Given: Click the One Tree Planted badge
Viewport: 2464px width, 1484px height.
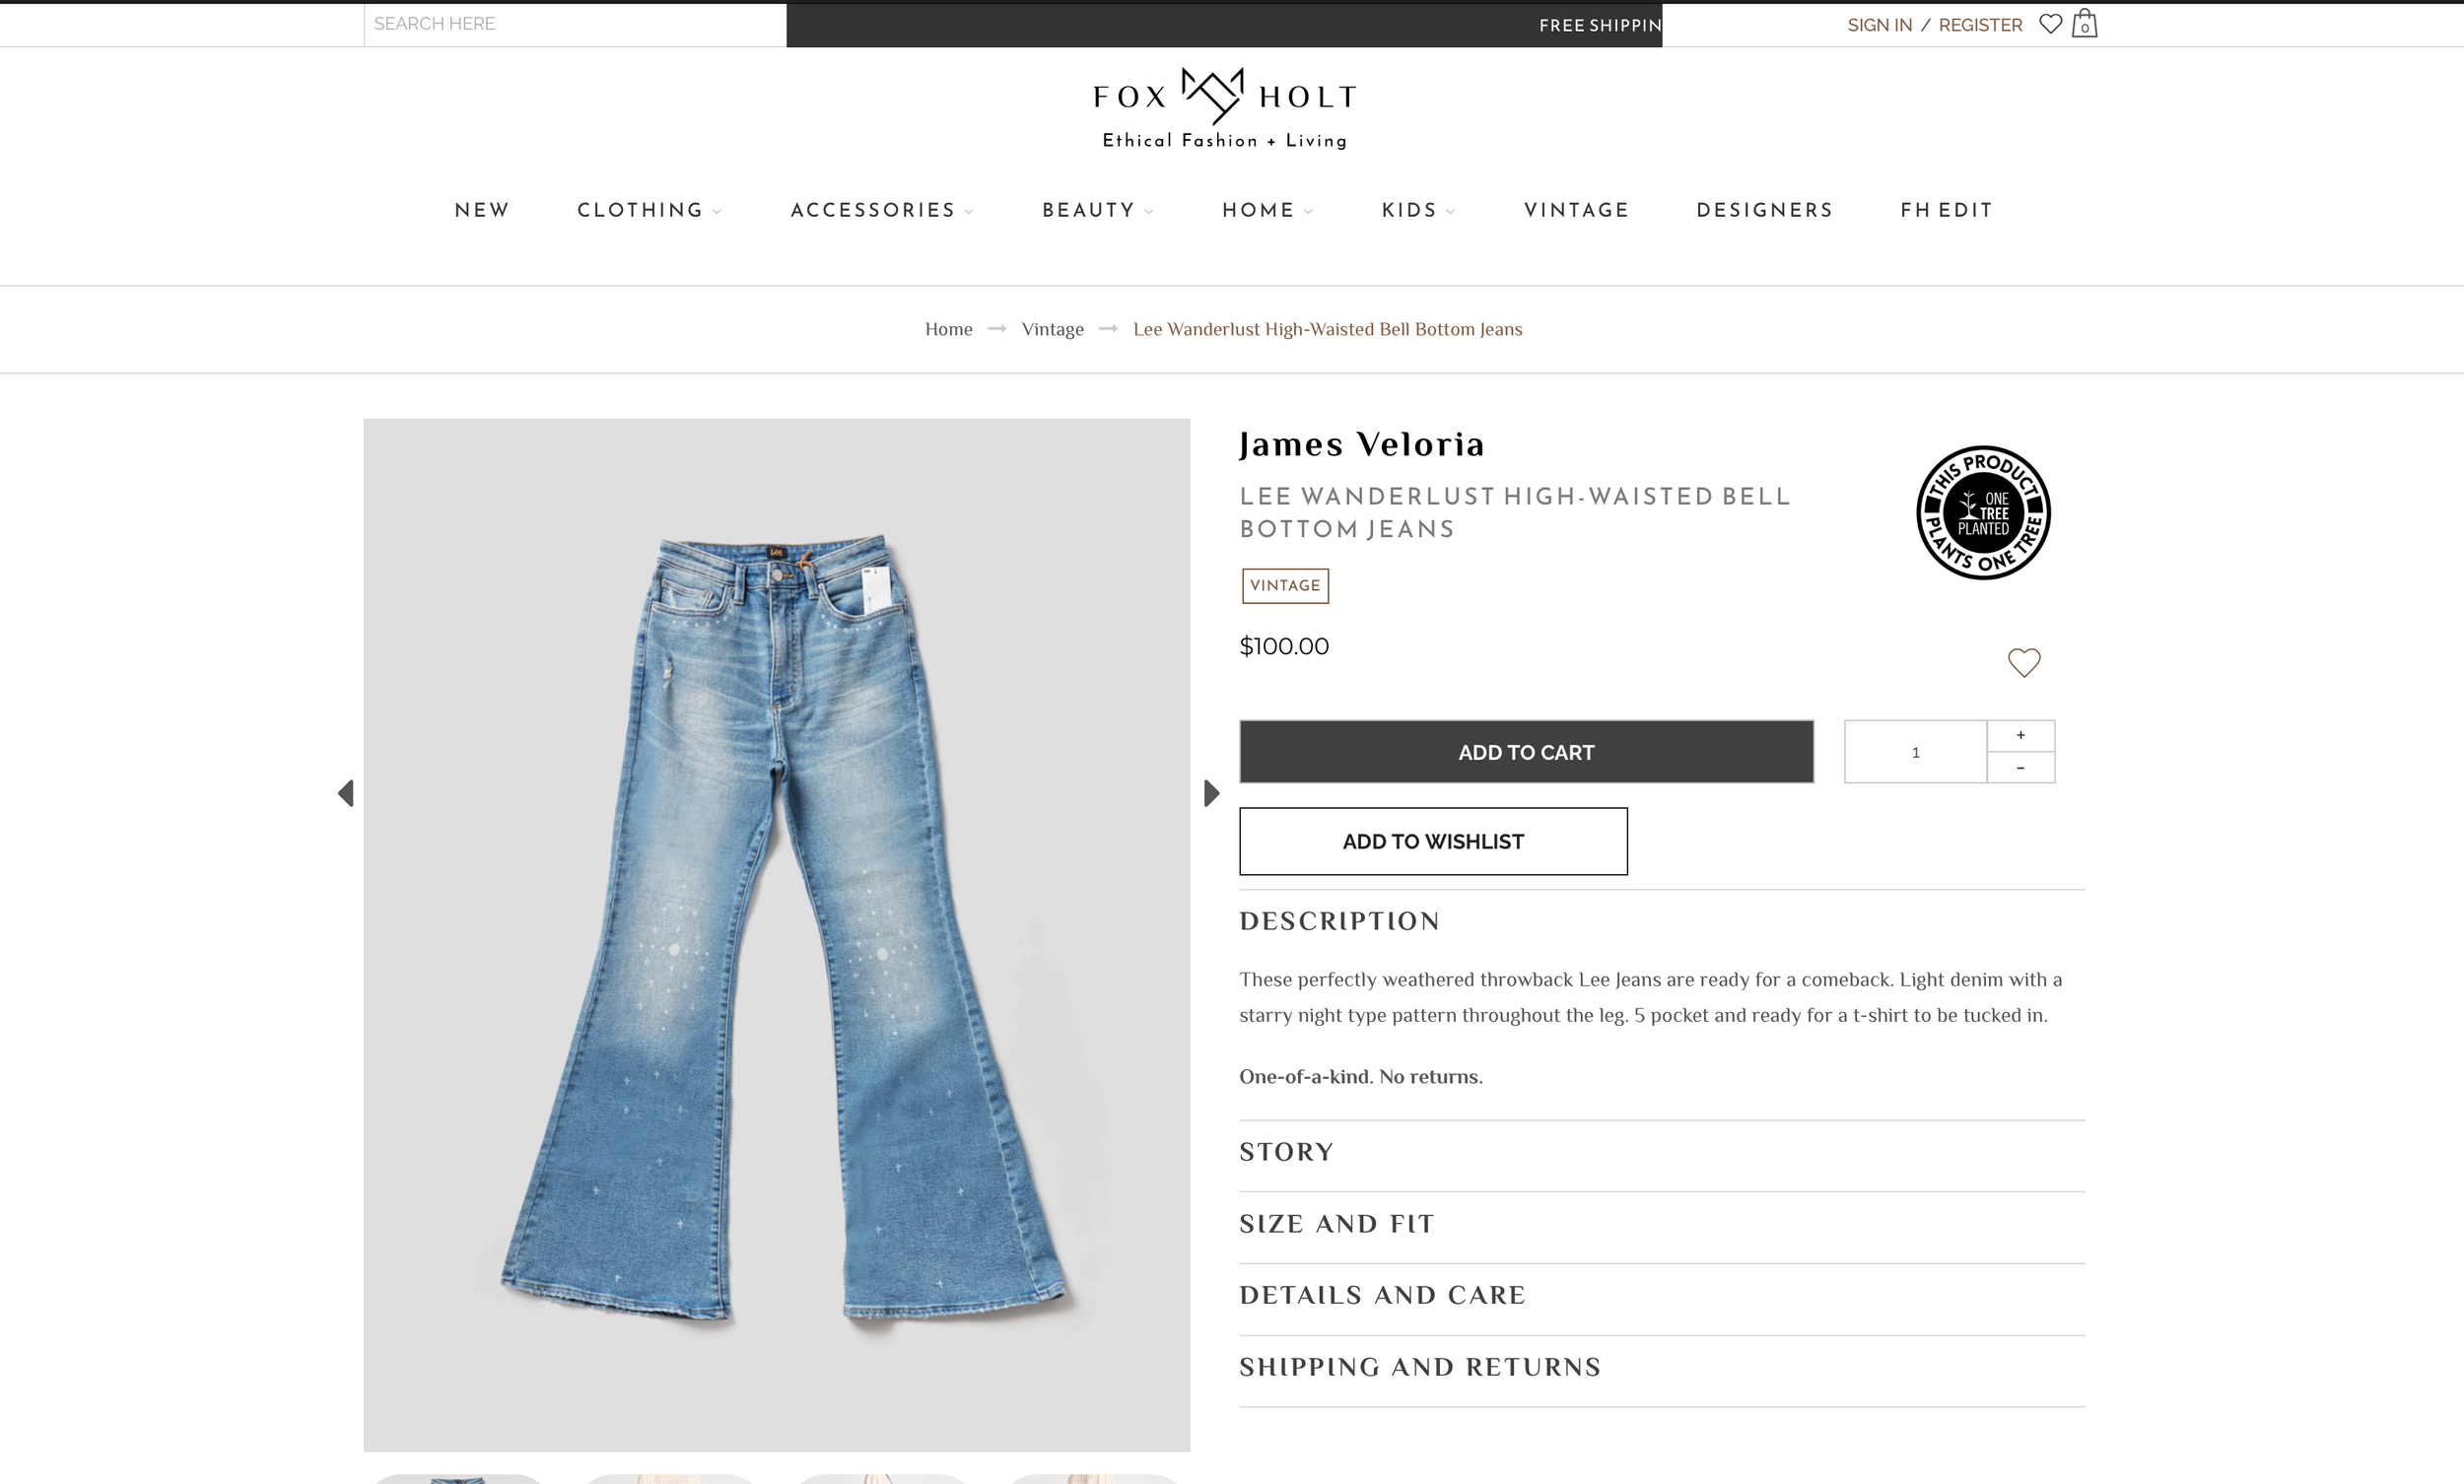Looking at the screenshot, I should point(1983,512).
